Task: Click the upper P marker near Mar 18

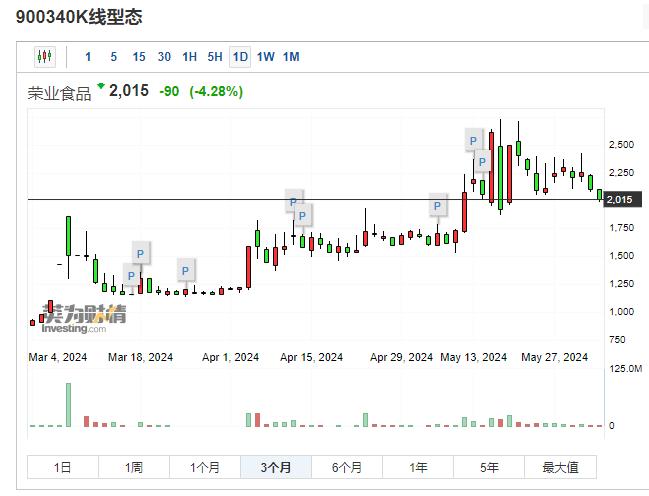Action: click(141, 252)
